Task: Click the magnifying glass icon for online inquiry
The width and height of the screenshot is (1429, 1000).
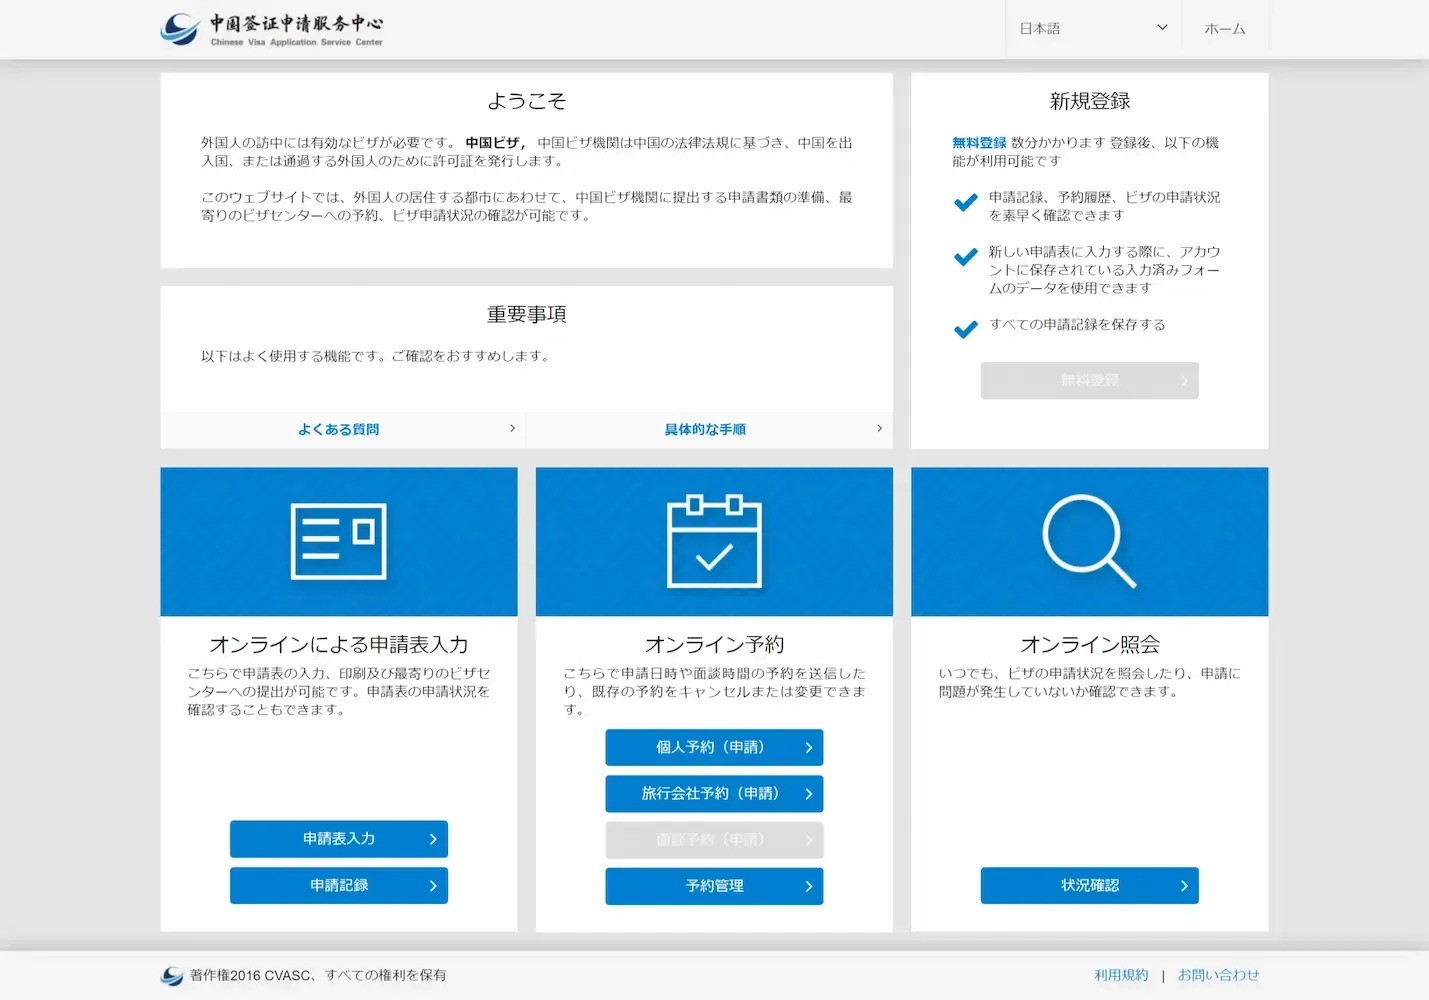Action: 1089,541
